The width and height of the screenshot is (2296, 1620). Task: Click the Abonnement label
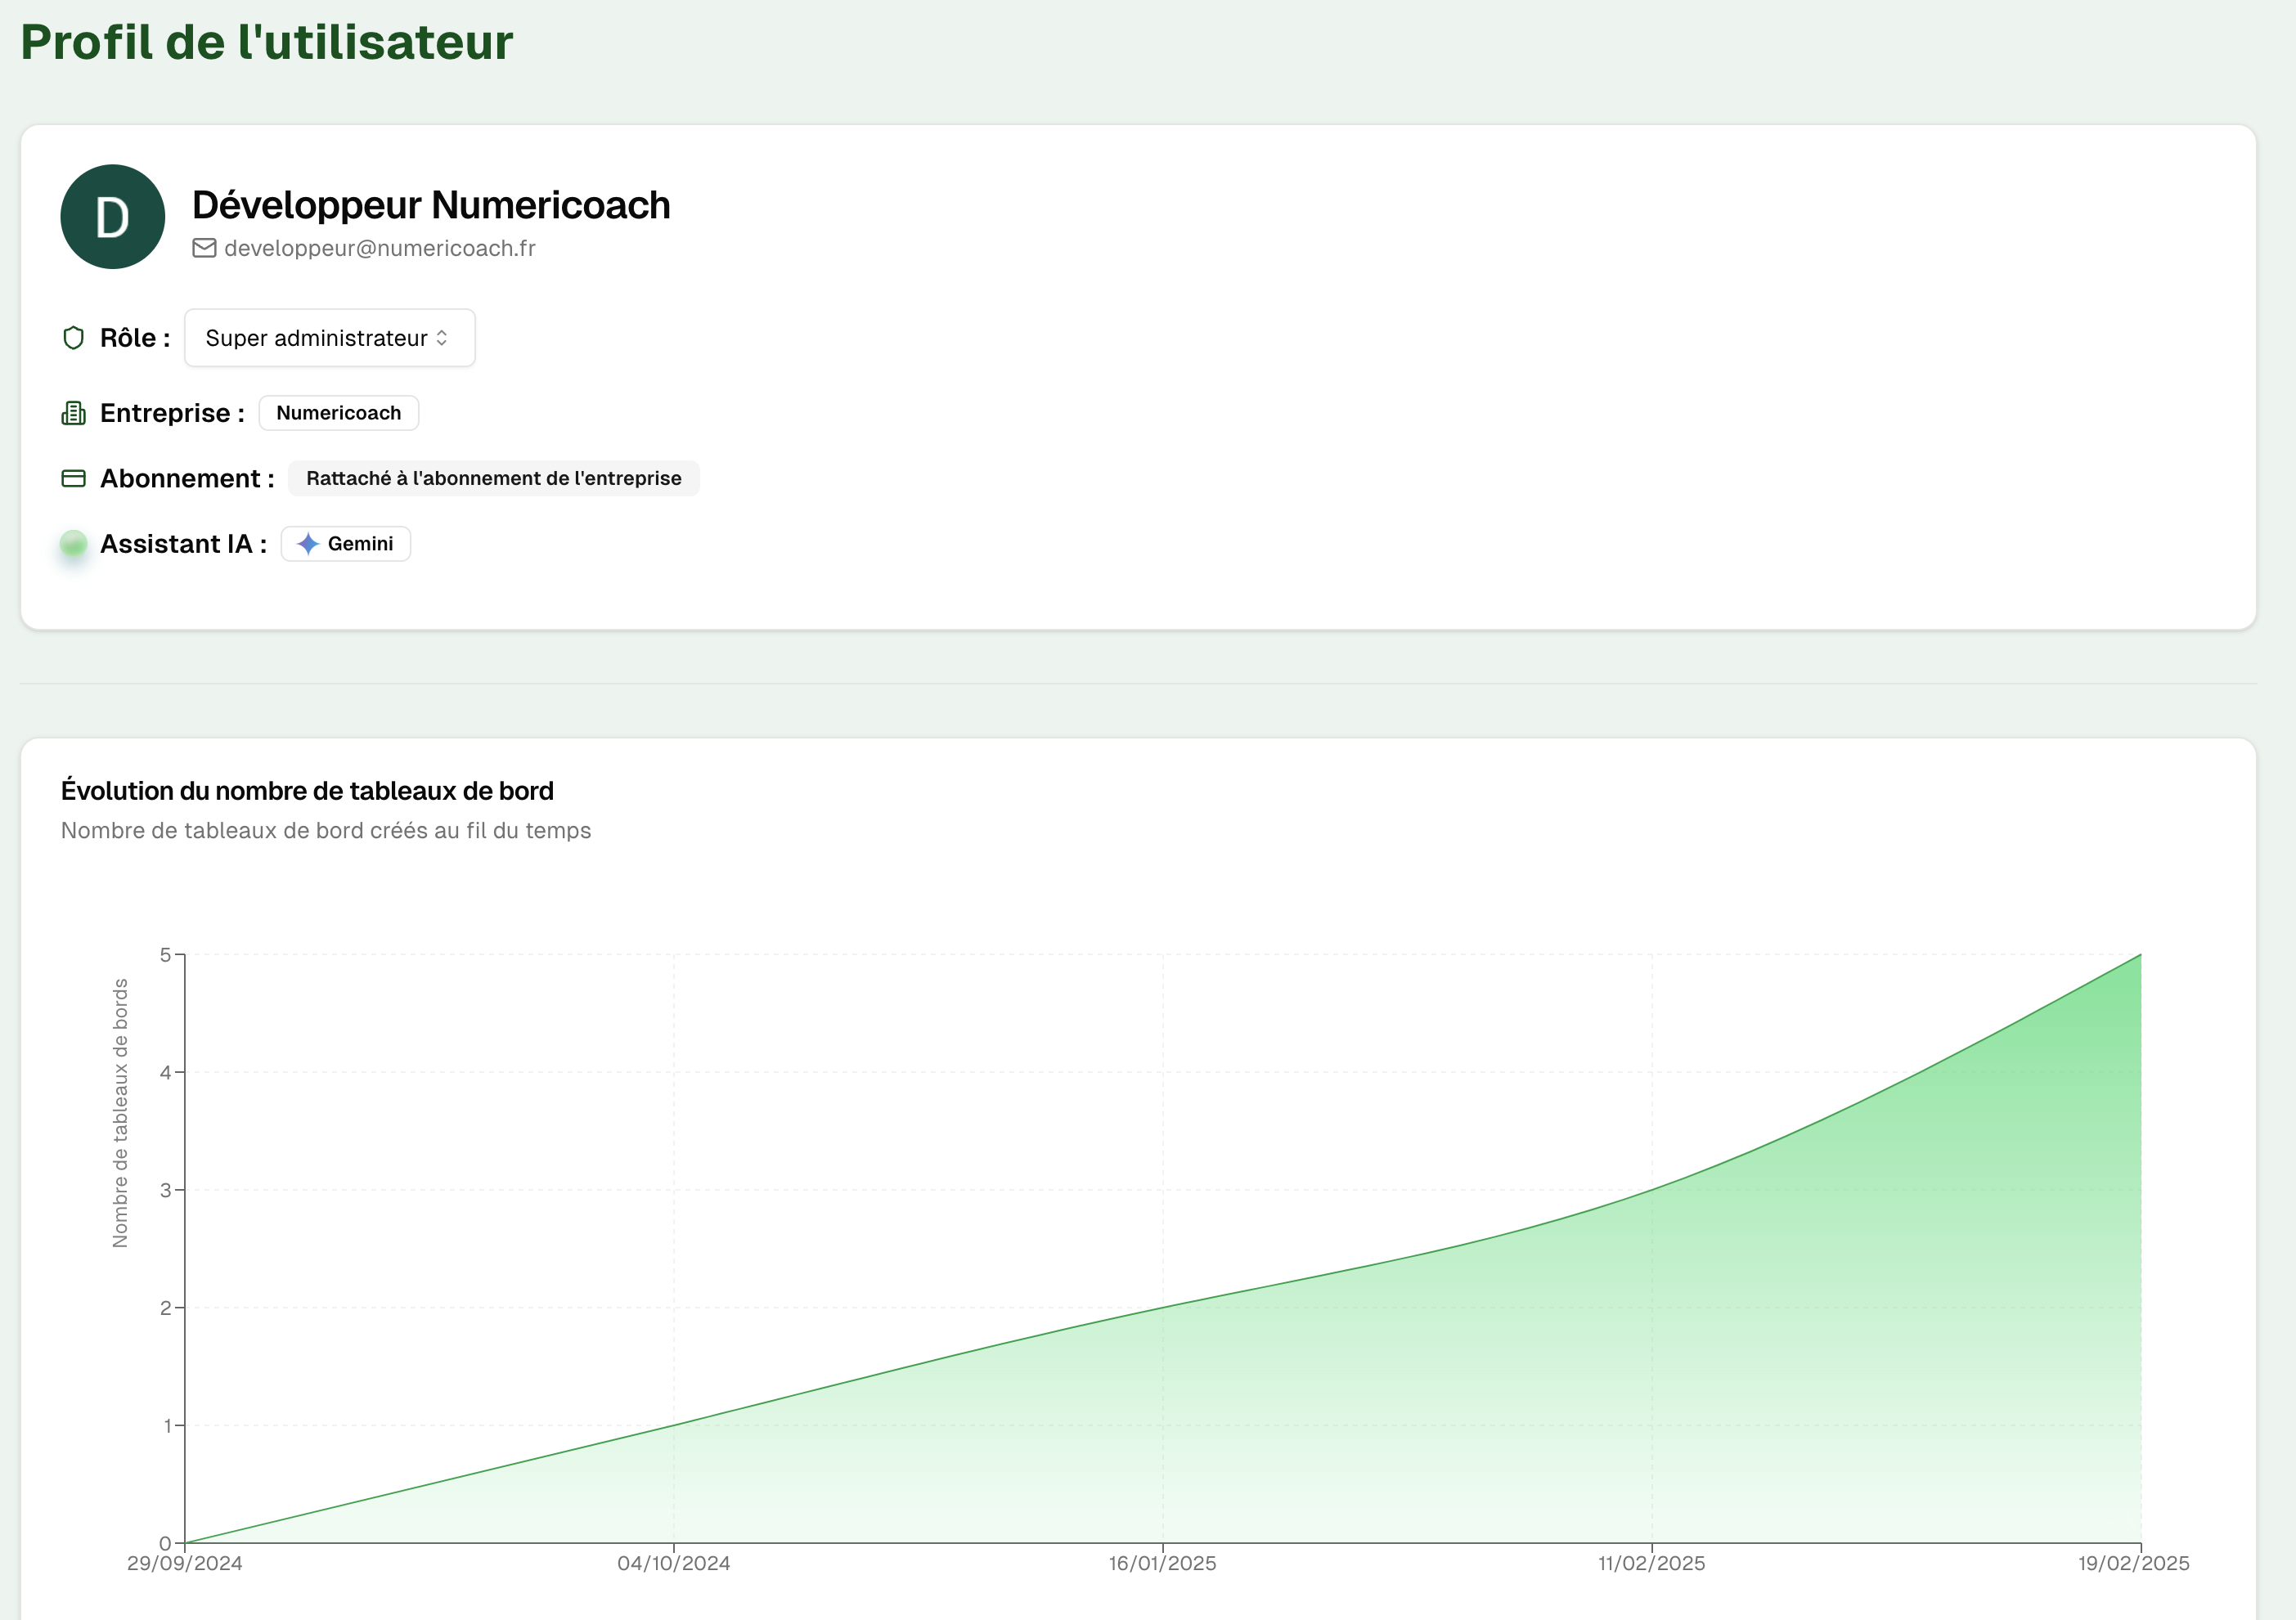coord(187,478)
